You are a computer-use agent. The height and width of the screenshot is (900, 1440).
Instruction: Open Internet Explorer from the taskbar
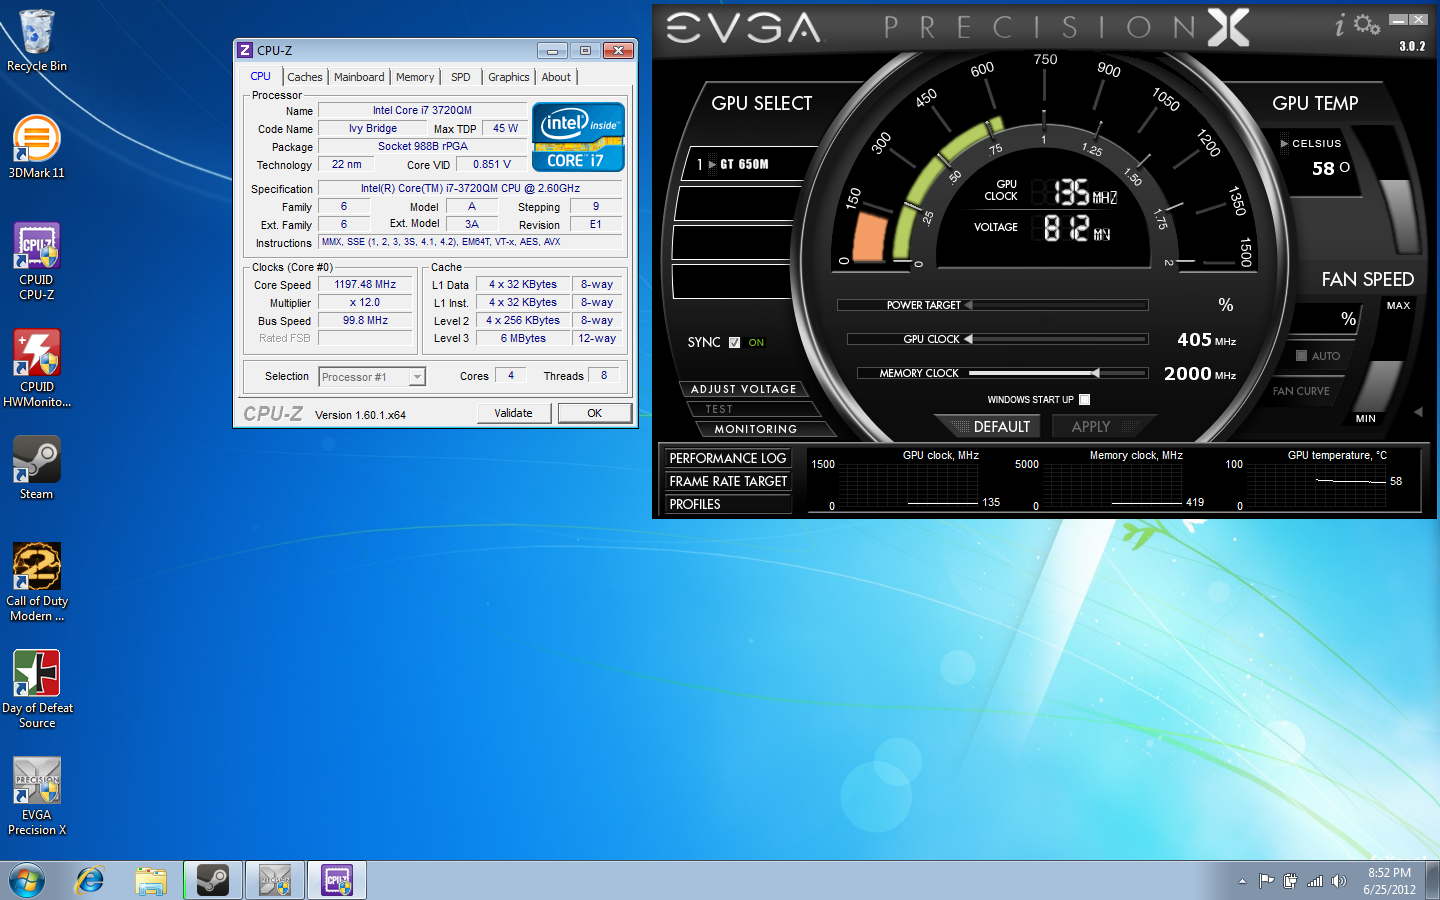[x=90, y=881]
